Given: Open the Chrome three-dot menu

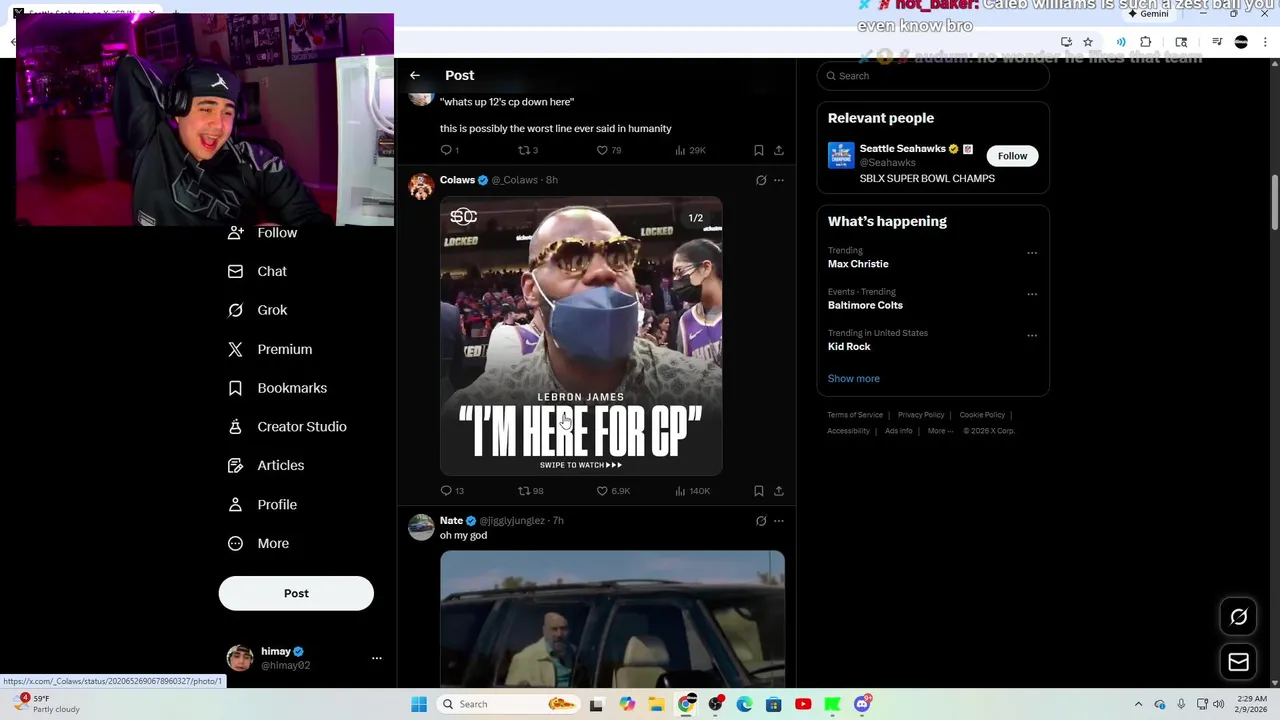Looking at the screenshot, I should coord(1265,42).
